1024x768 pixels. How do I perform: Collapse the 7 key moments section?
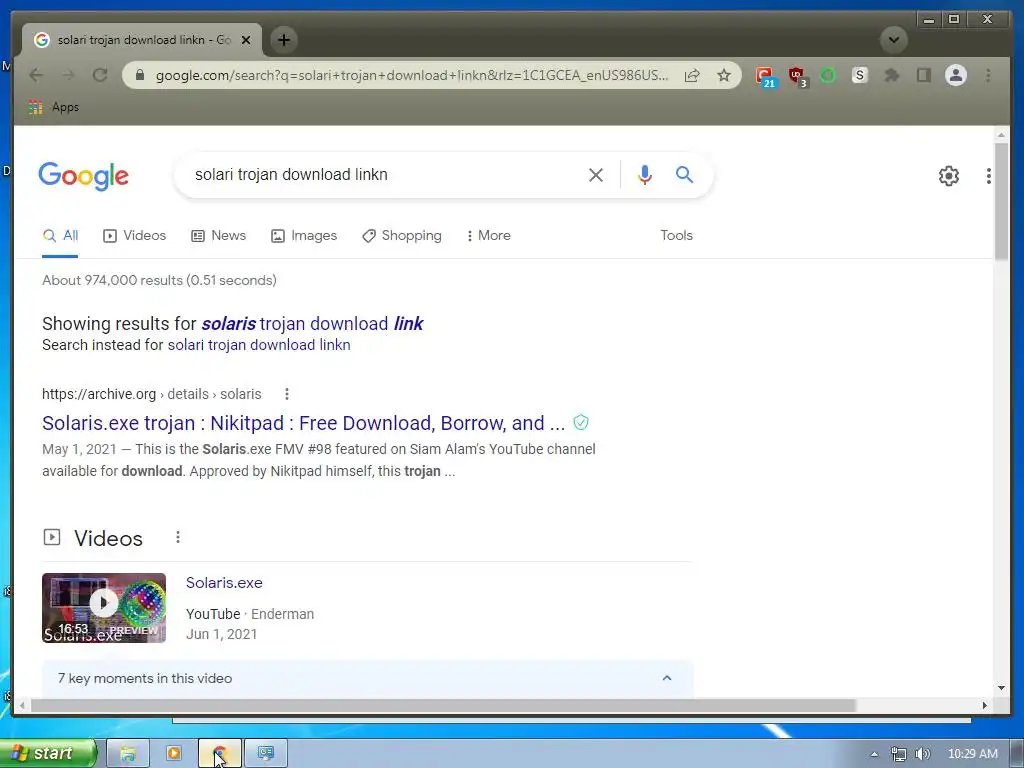pos(667,678)
